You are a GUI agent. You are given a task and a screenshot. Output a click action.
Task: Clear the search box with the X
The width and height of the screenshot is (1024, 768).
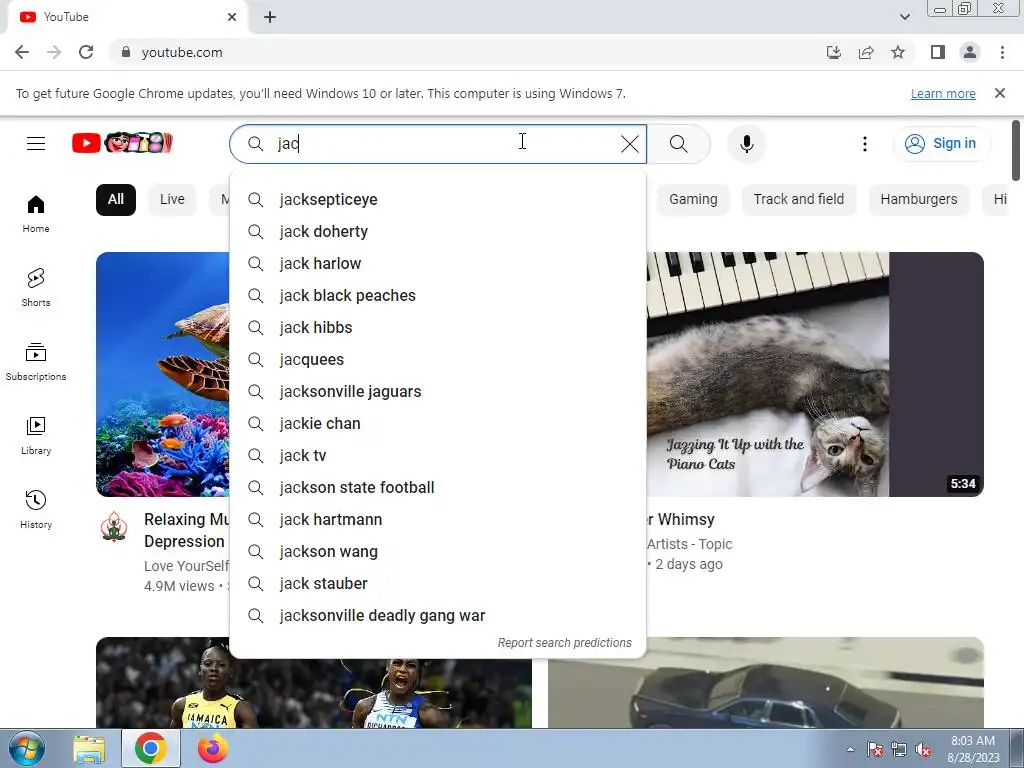(630, 144)
